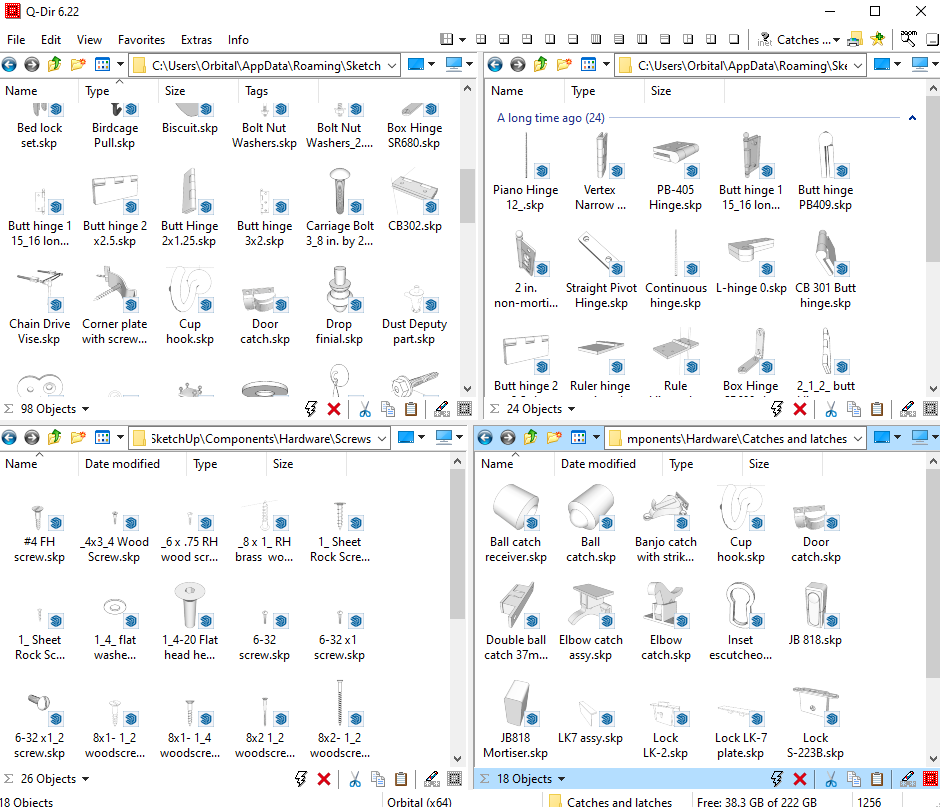Switch to two stacked panes layout
Image resolution: width=940 pixels, height=807 pixels.
coord(573,40)
